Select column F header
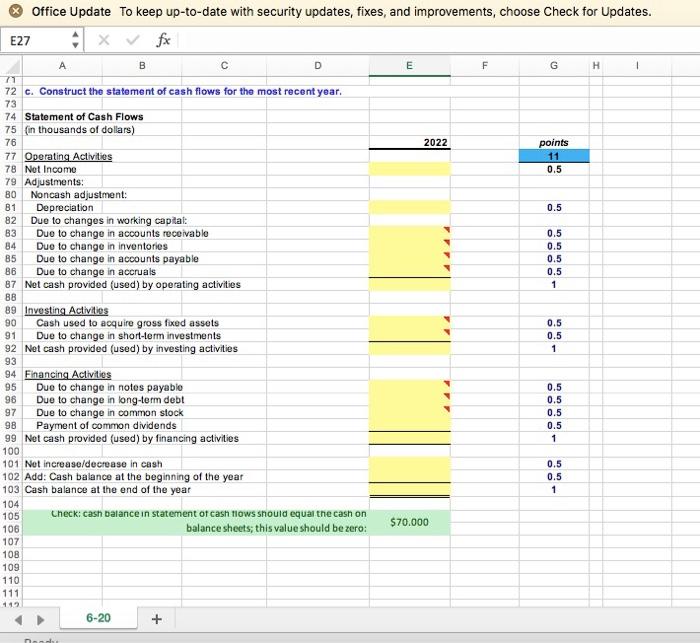The image size is (700, 643). 485,66
